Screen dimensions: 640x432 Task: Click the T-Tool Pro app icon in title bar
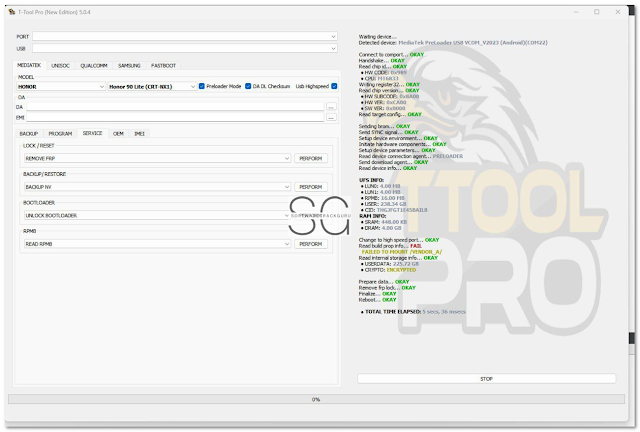click(12, 12)
